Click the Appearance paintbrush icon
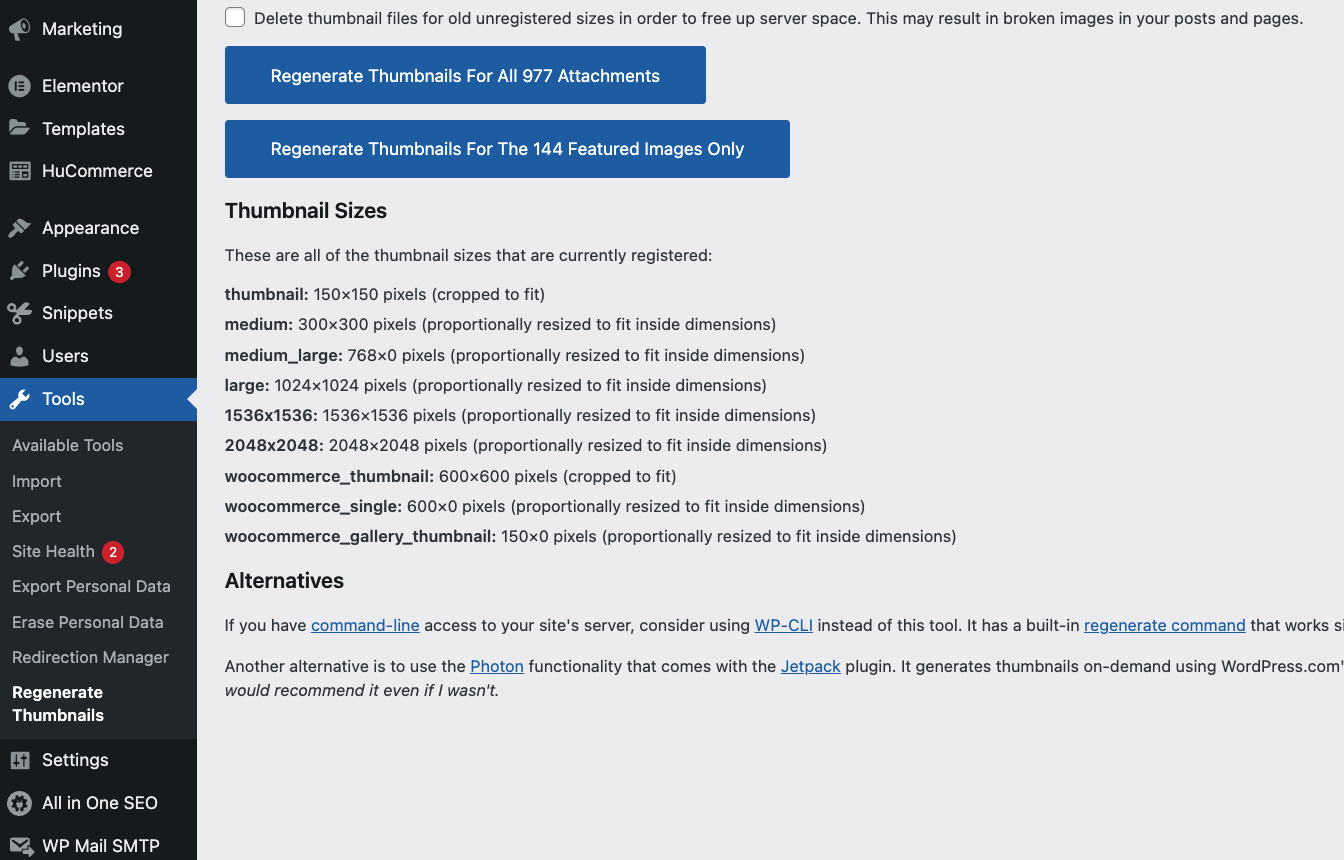Viewport: 1344px width, 860px height. pyautogui.click(x=20, y=228)
